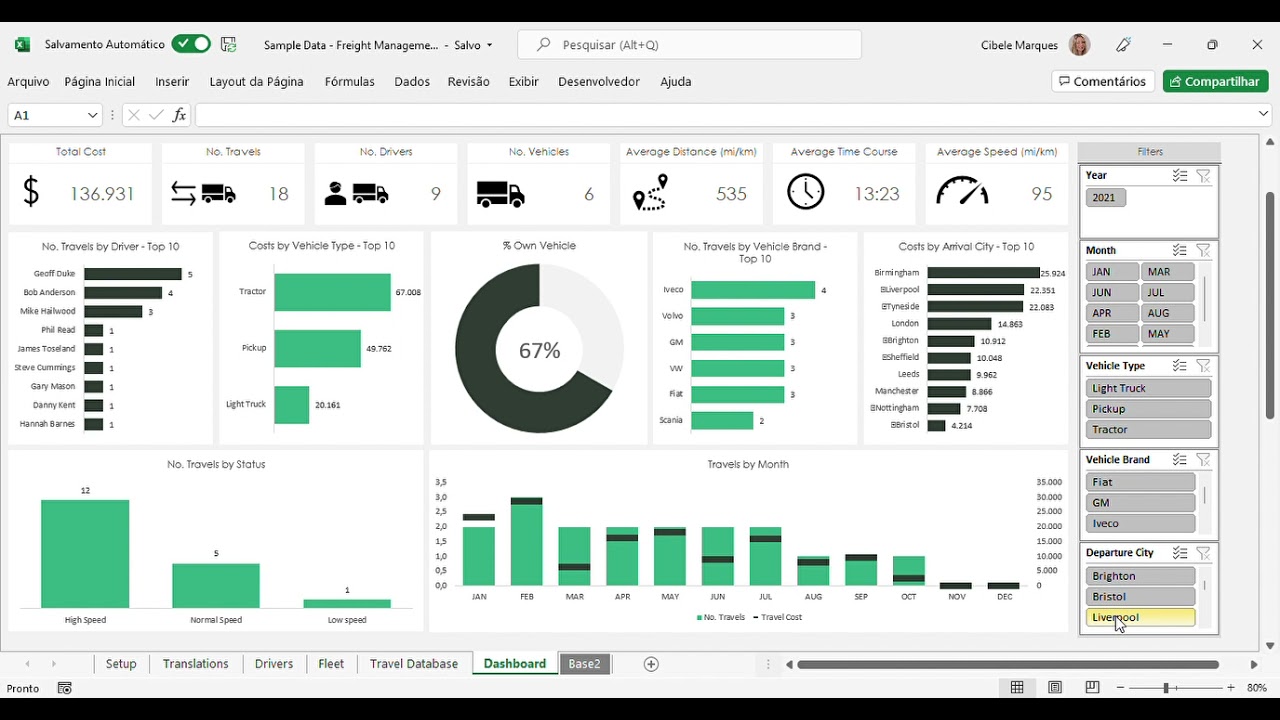
Task: Clear filter on Month slicer
Action: [x=1204, y=251]
